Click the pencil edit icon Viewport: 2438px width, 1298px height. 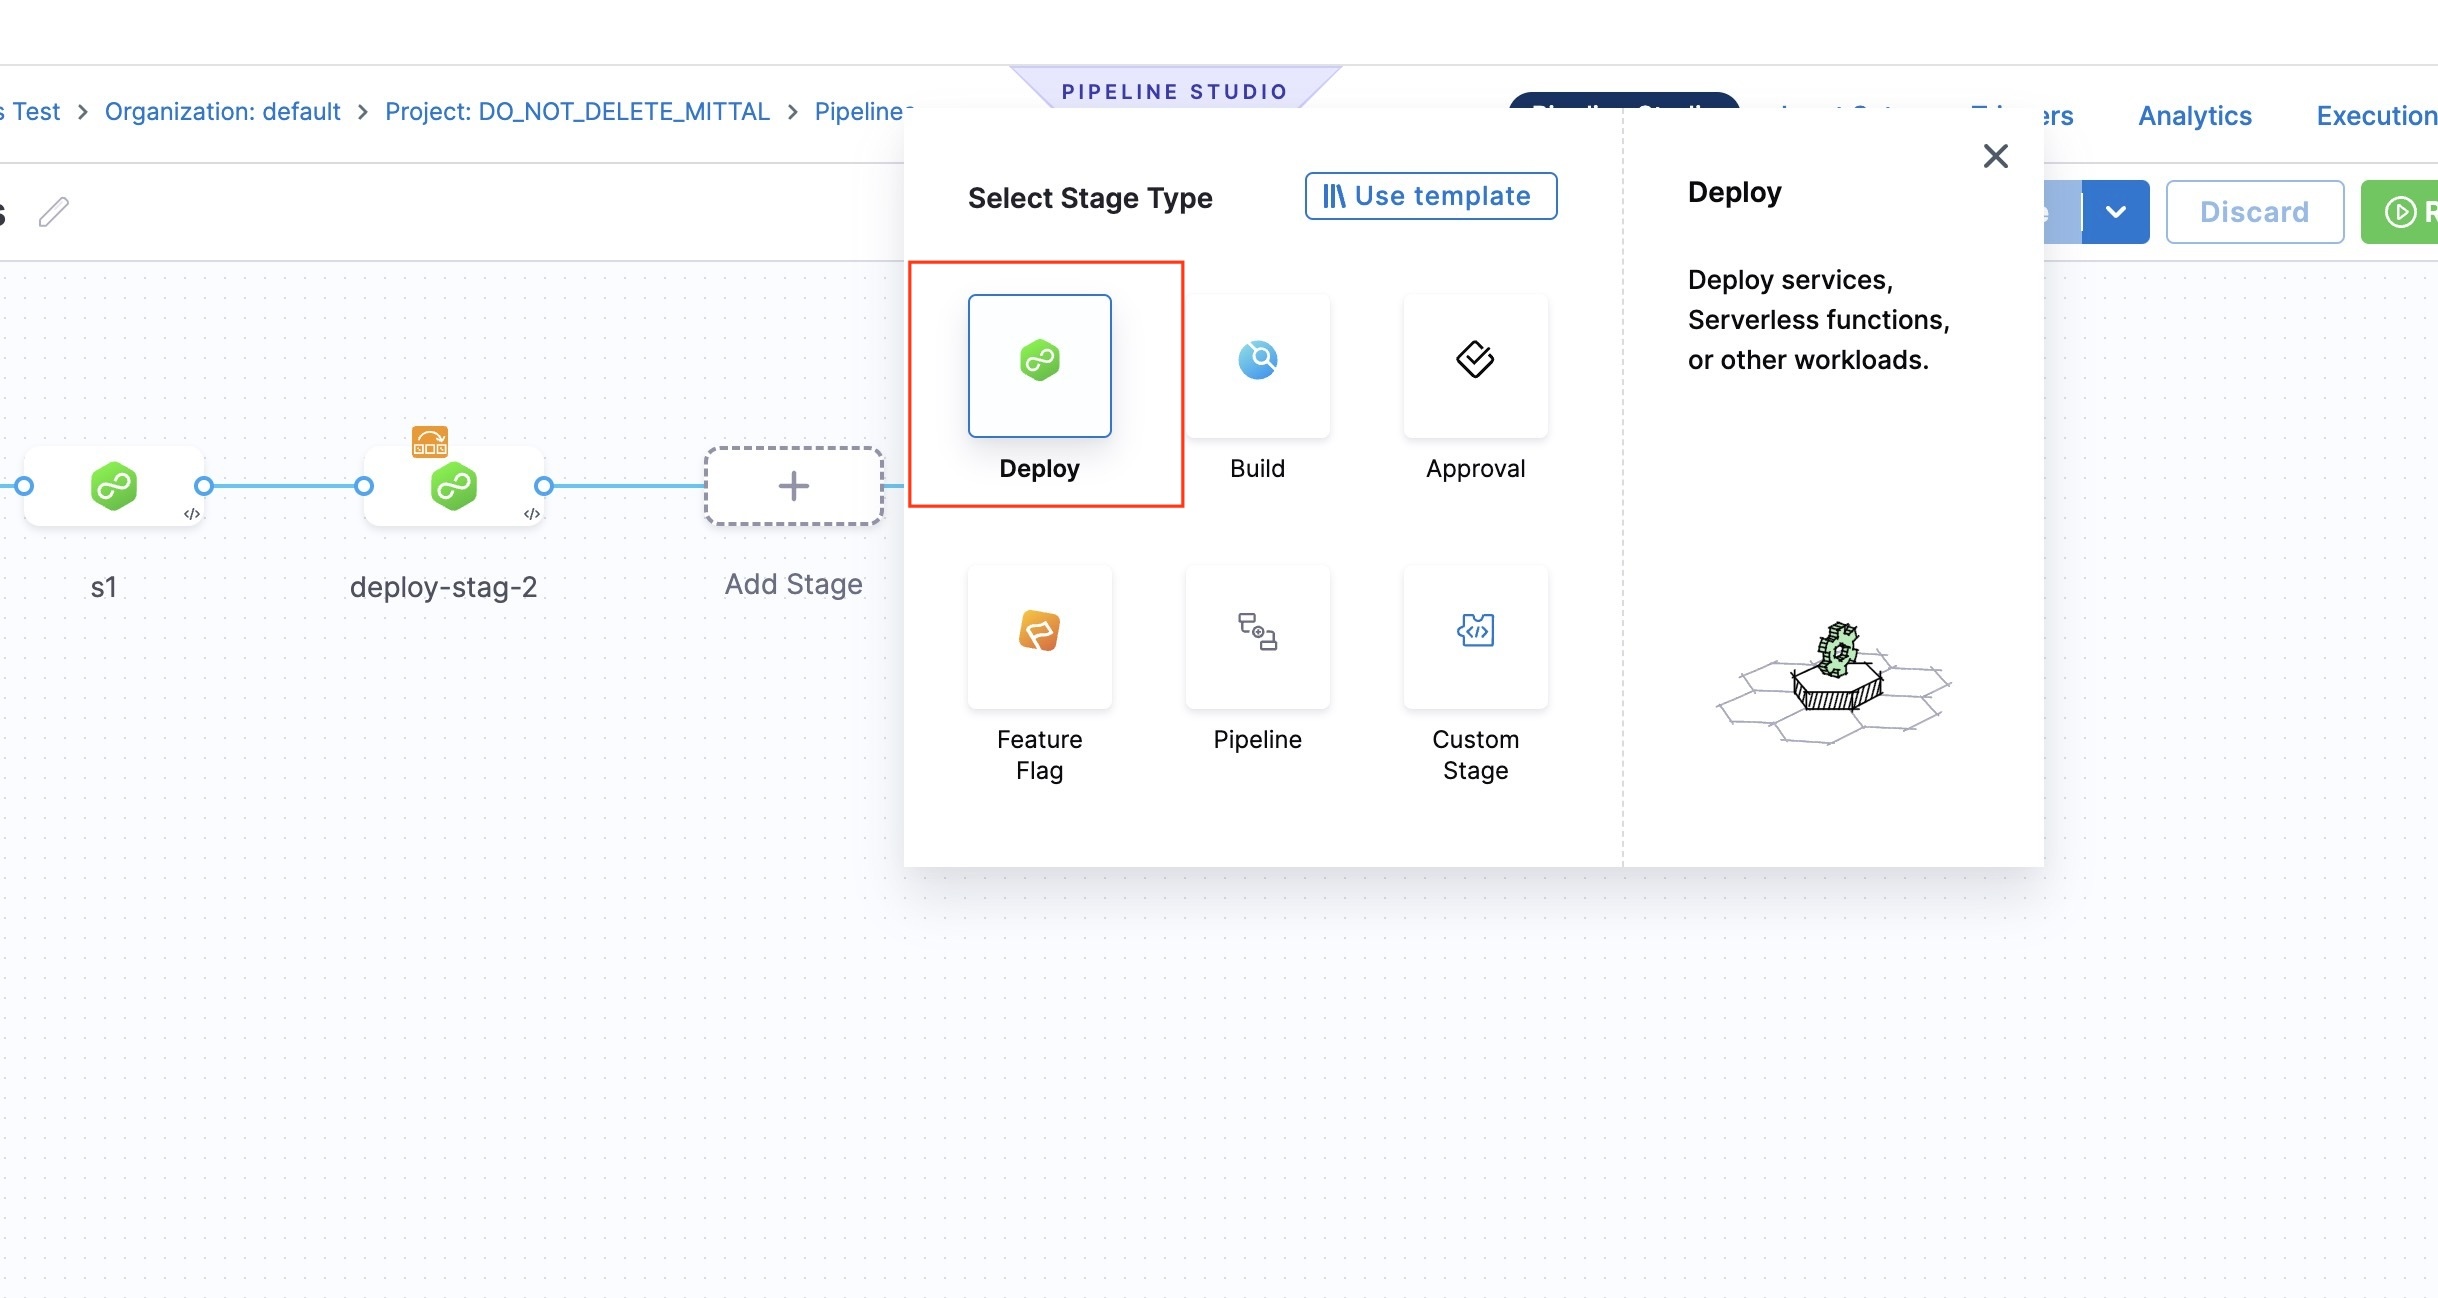[x=54, y=212]
